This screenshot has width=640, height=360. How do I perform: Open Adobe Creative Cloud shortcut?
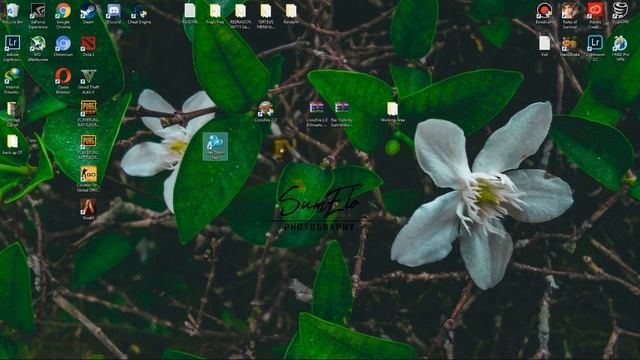pyautogui.click(x=595, y=16)
